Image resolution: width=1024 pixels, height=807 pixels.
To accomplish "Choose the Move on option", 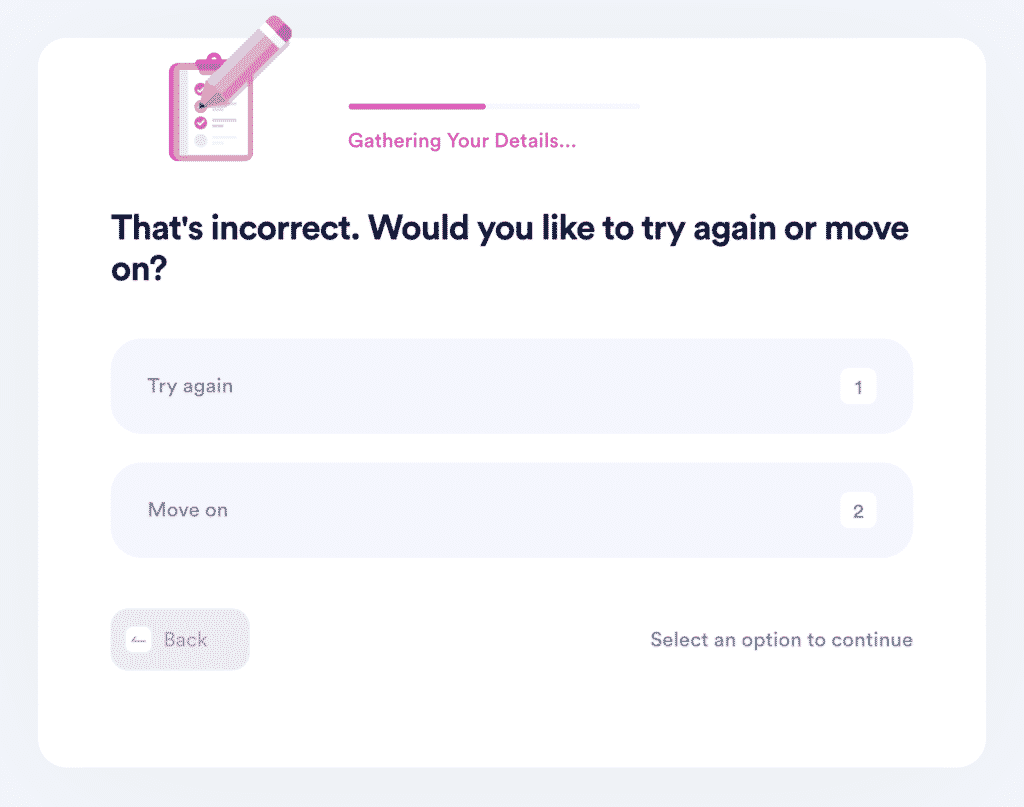I will point(511,510).
